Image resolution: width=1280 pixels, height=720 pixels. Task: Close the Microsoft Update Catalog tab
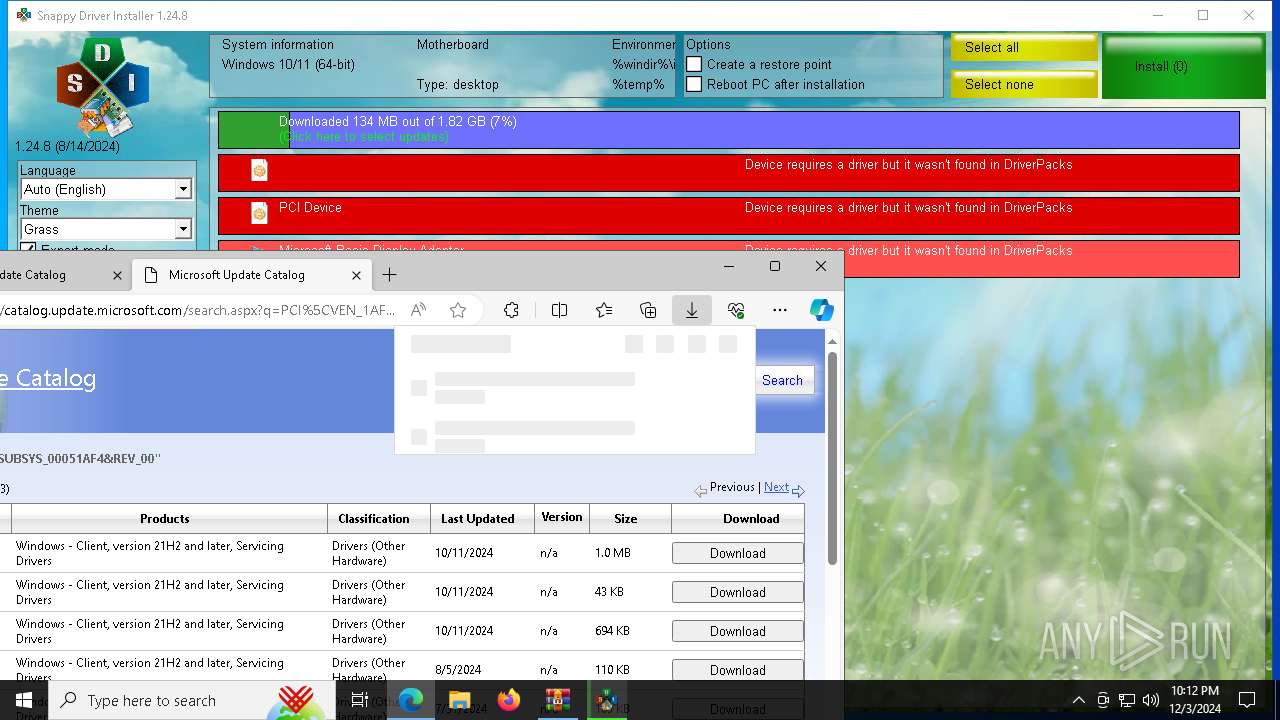356,275
